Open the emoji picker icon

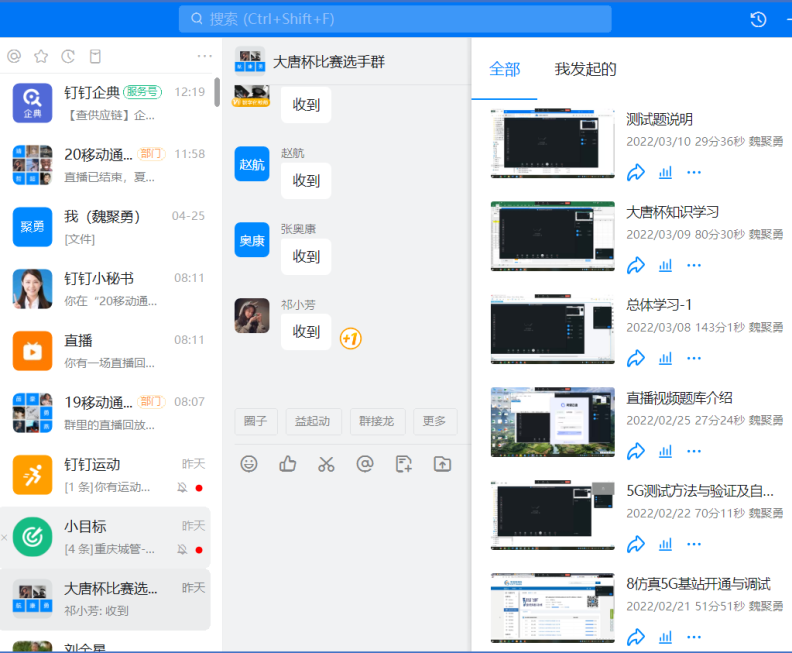tap(249, 464)
